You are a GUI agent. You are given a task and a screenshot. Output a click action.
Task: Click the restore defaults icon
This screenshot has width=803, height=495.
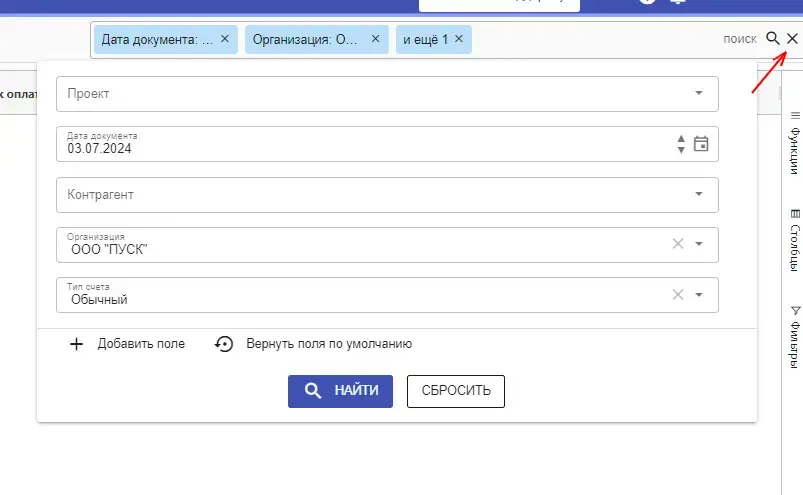pyautogui.click(x=224, y=344)
